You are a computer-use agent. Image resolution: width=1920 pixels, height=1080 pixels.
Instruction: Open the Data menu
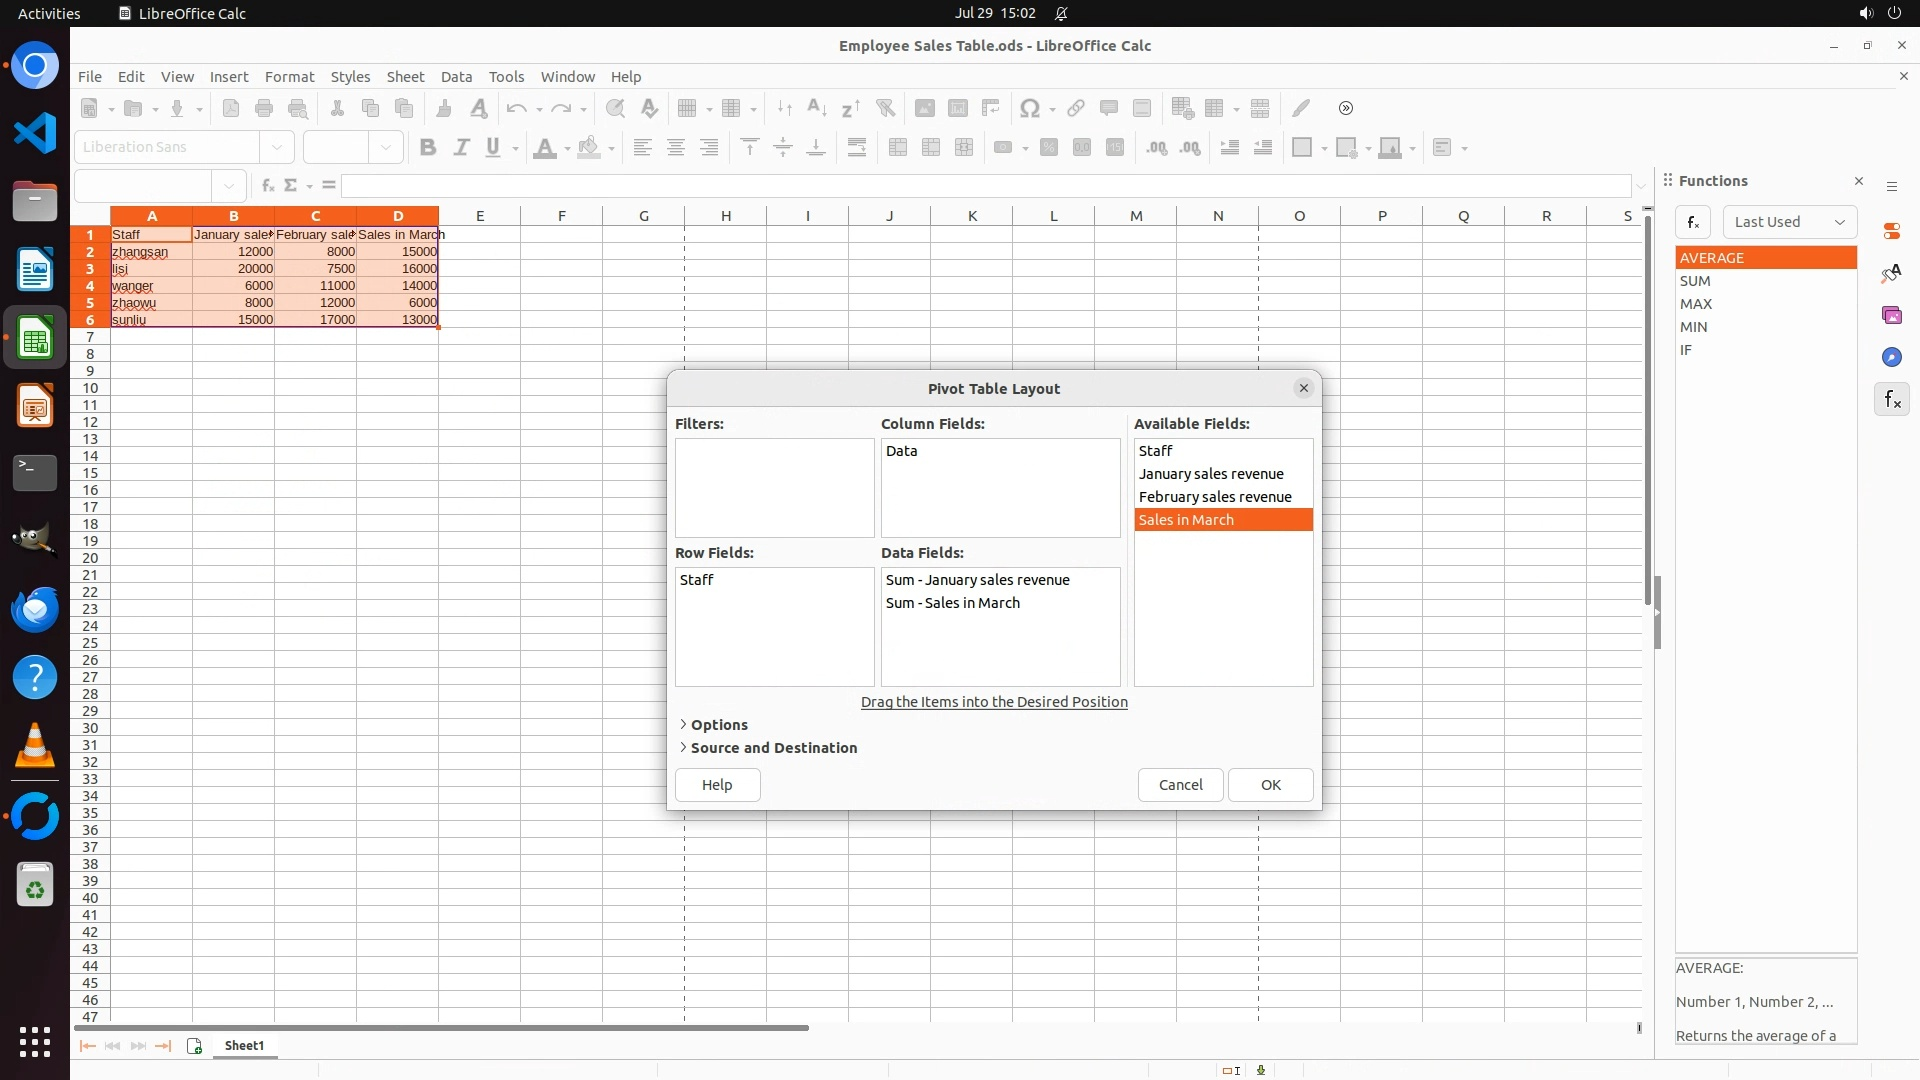click(x=456, y=77)
